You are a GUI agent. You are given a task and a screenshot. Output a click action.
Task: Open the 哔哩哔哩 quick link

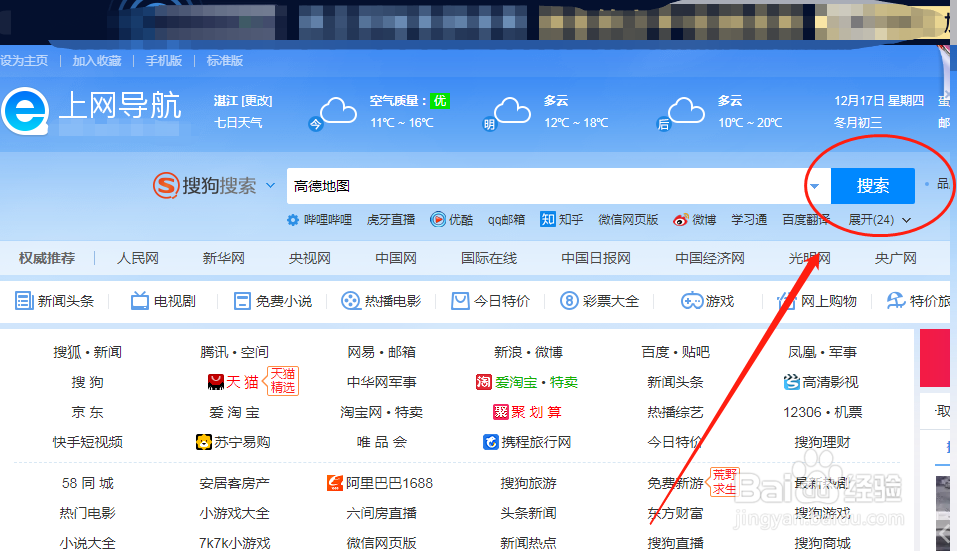click(328, 220)
